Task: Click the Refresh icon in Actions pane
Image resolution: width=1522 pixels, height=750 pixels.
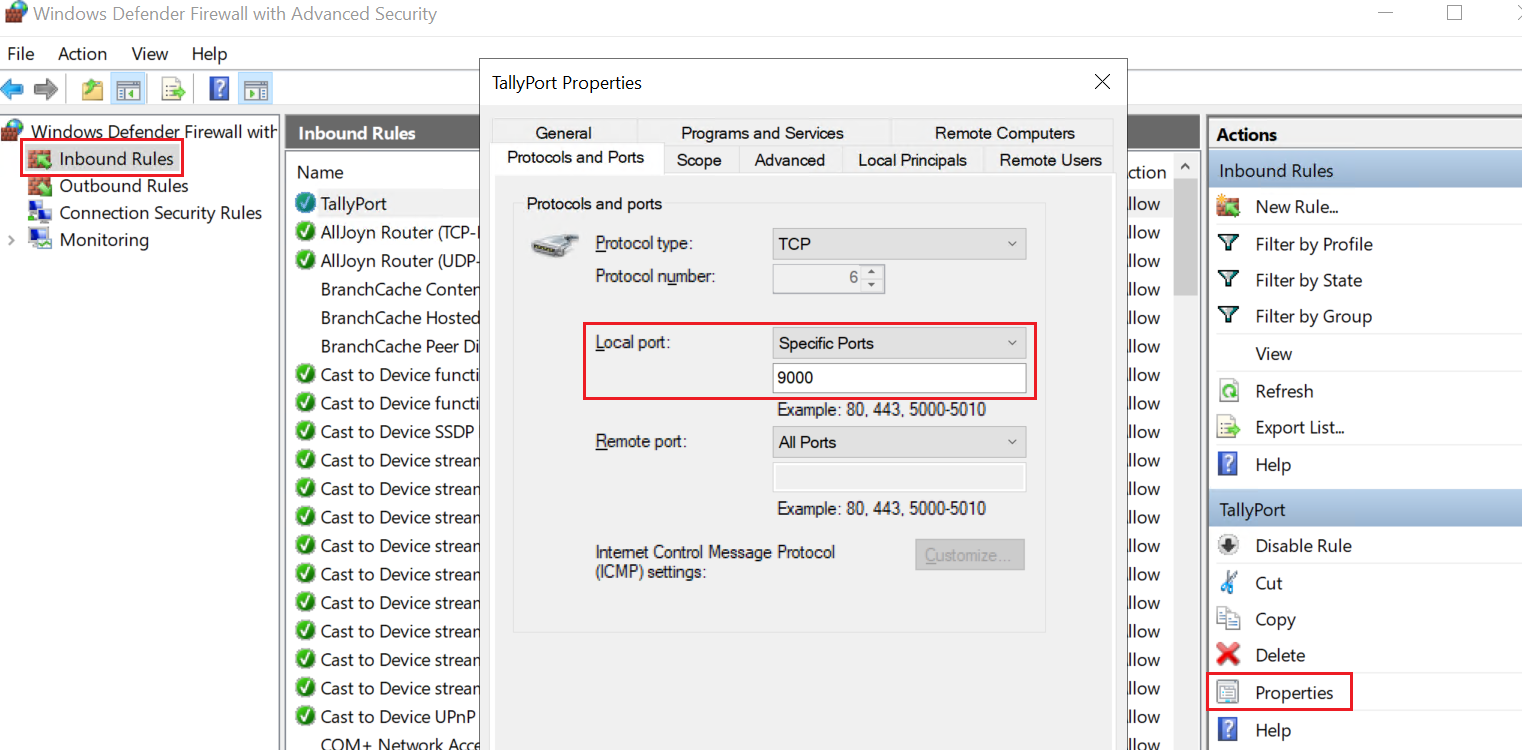Action: click(x=1228, y=391)
